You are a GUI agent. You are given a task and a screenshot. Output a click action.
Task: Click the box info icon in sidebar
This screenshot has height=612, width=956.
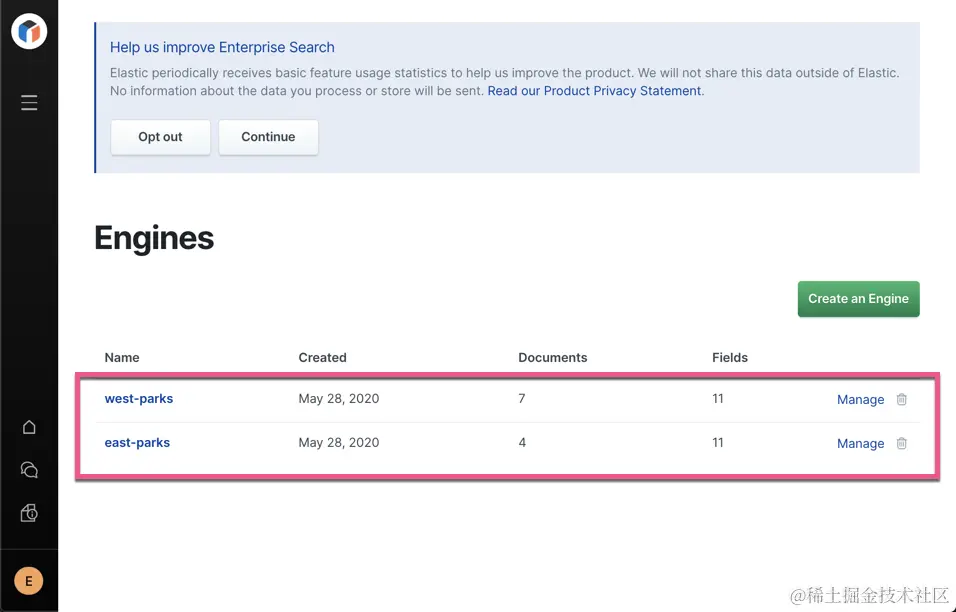click(29, 513)
